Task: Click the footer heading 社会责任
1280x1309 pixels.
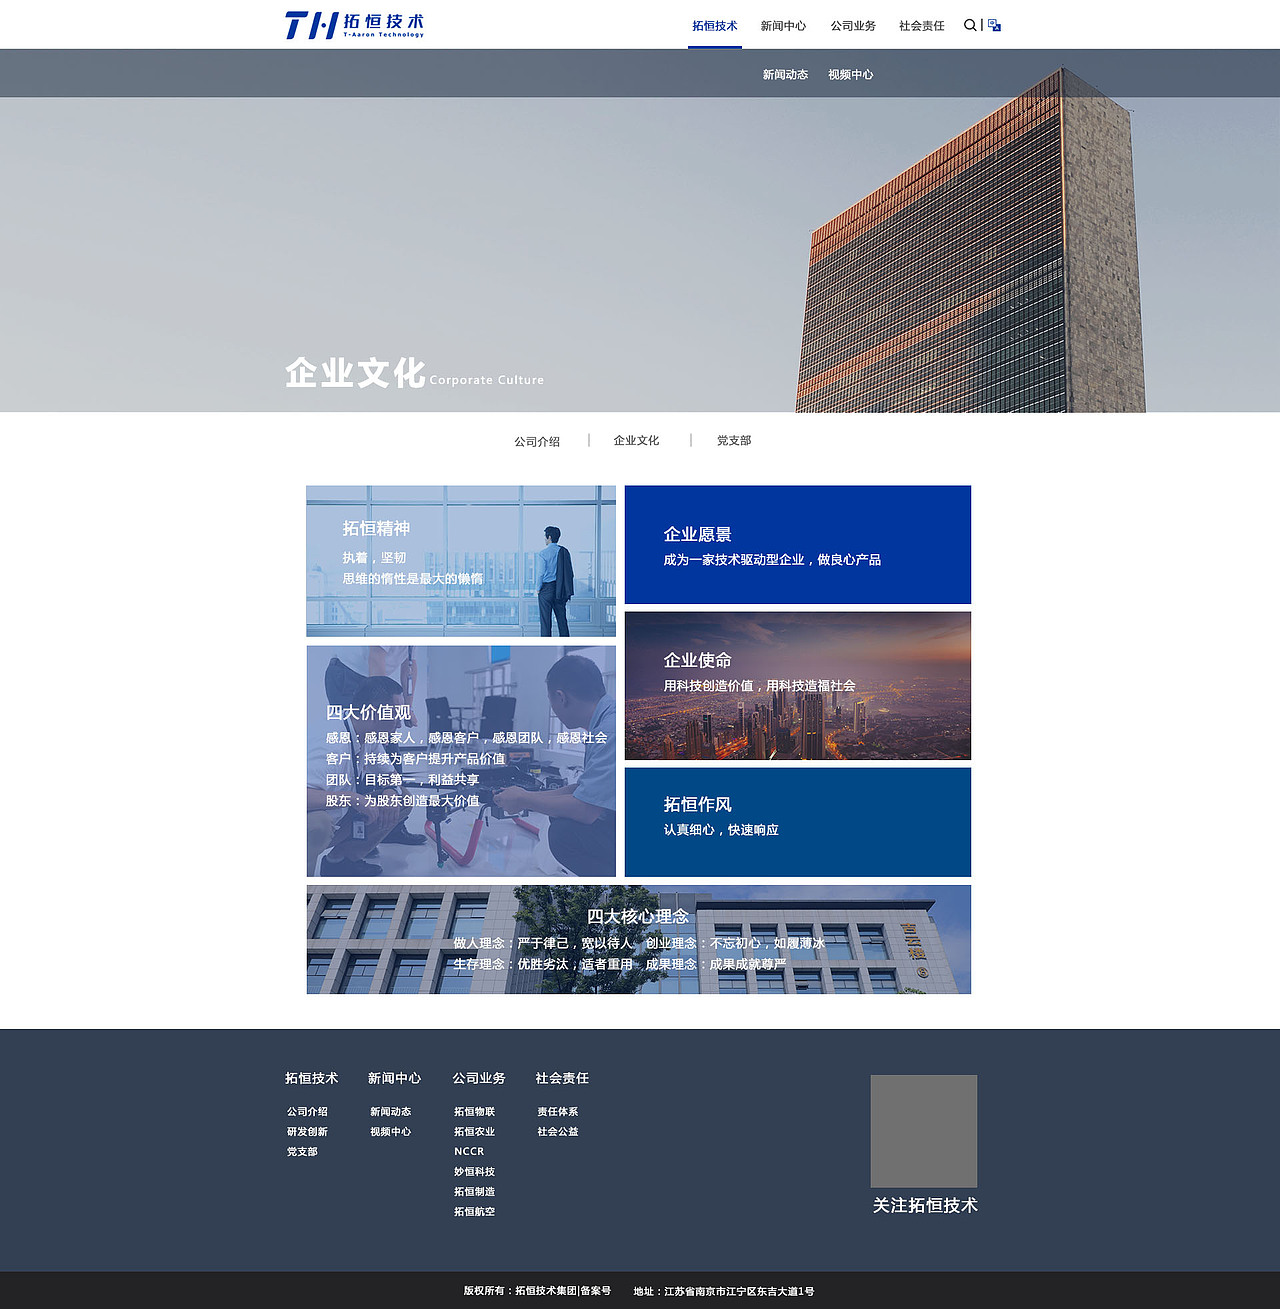Action: coord(562,1078)
